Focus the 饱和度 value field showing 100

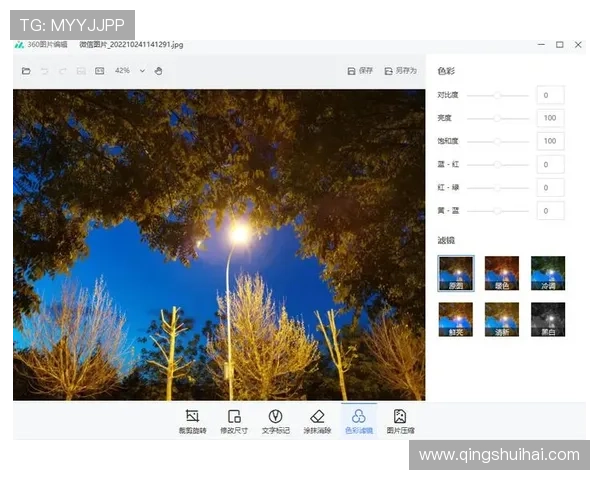coord(550,141)
